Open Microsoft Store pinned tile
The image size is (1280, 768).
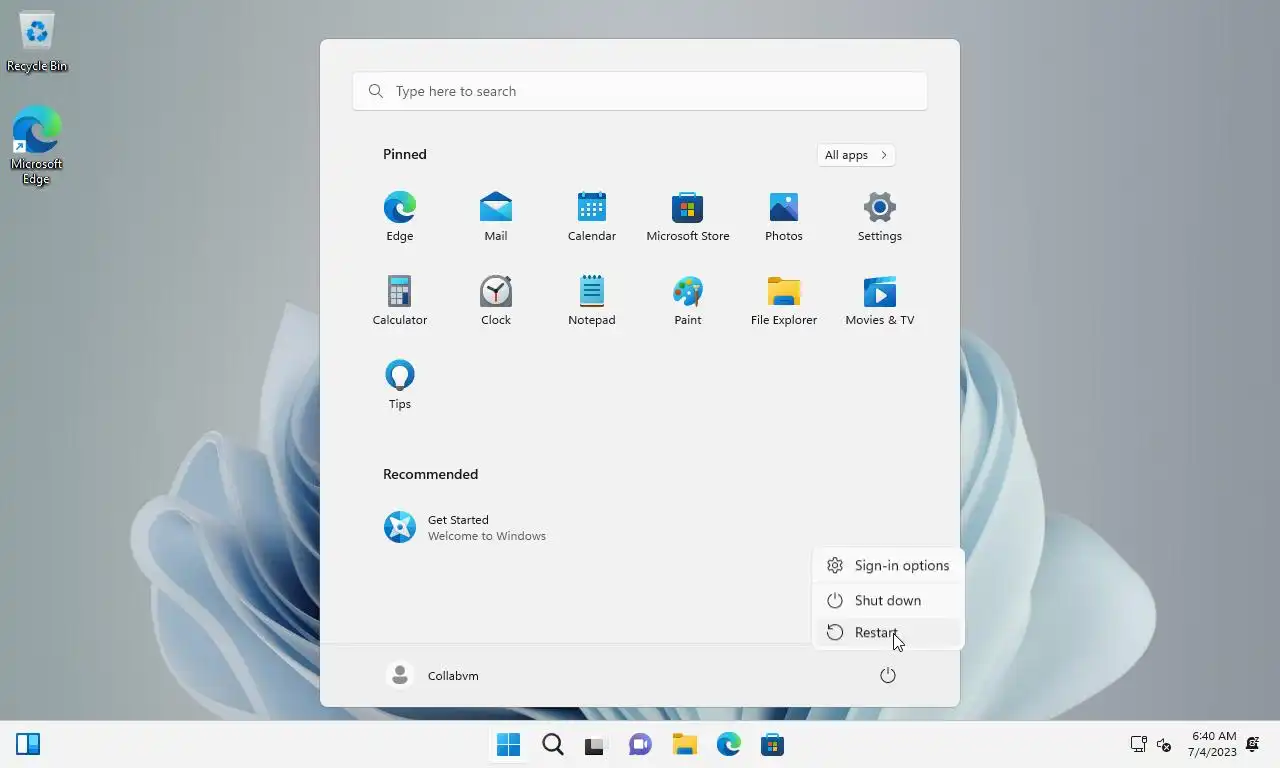688,216
